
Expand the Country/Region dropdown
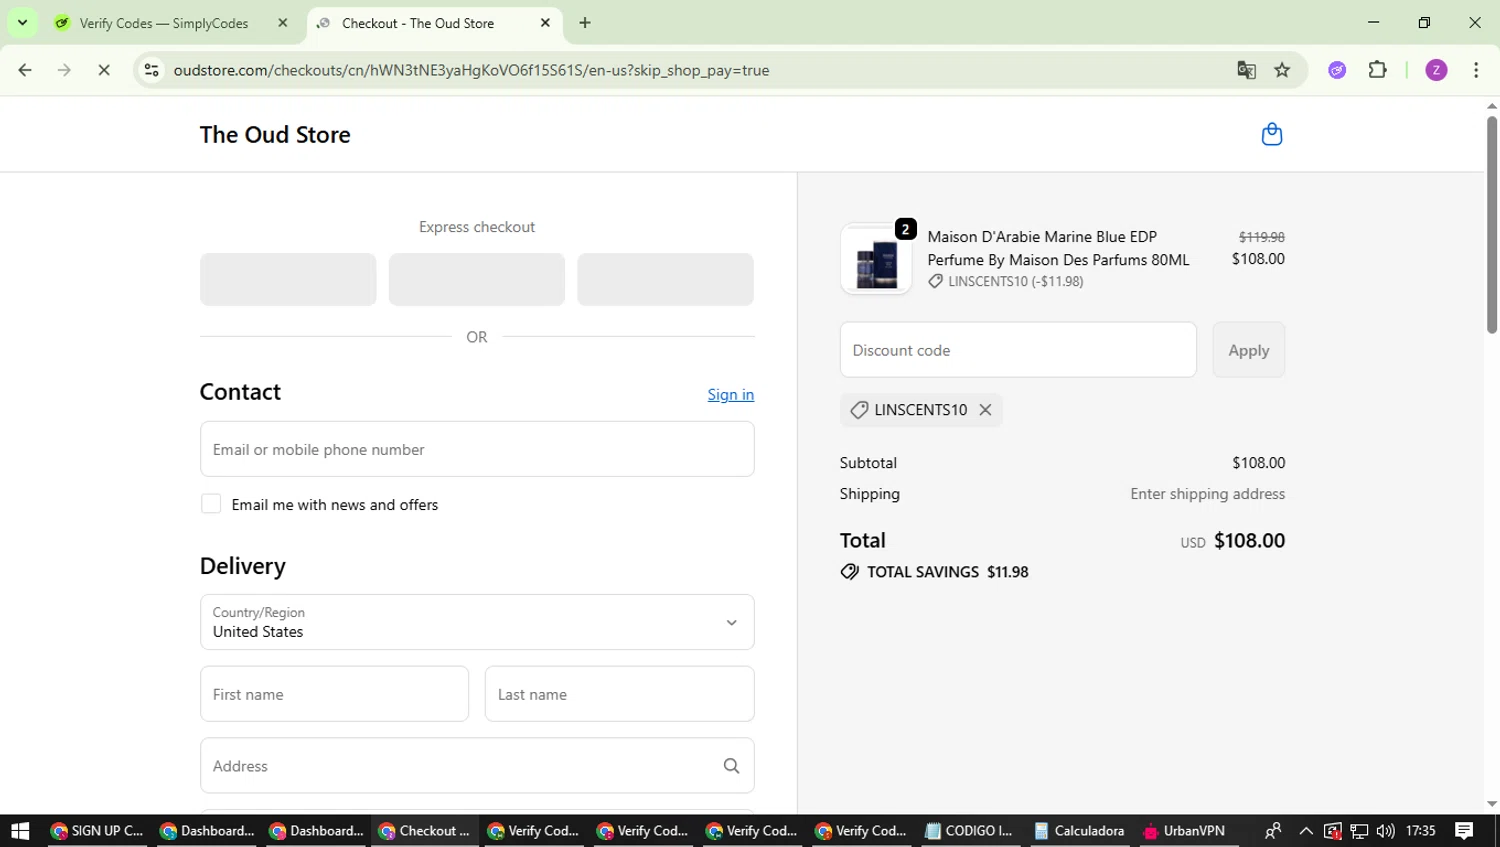point(477,622)
